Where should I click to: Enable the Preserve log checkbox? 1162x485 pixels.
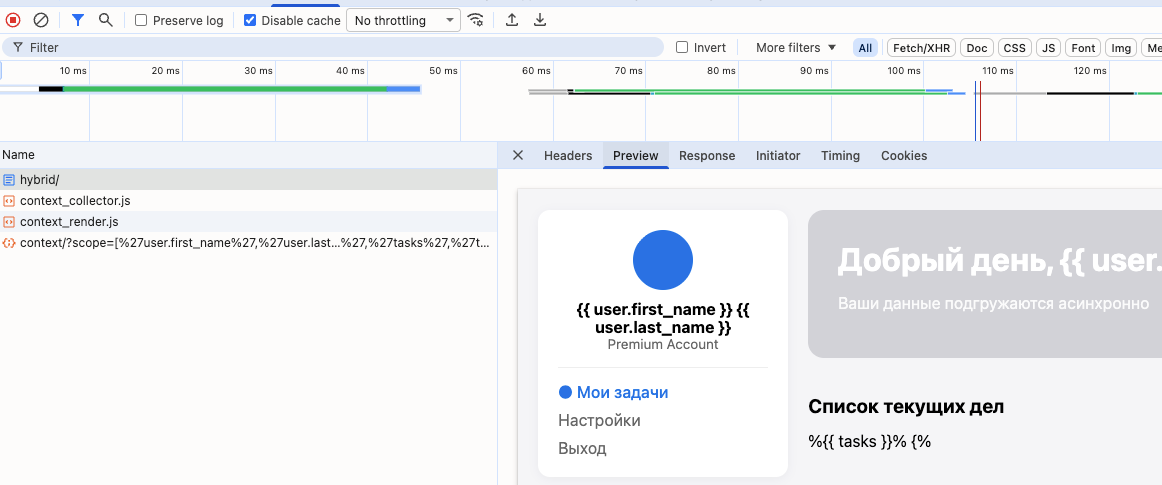pyautogui.click(x=141, y=20)
